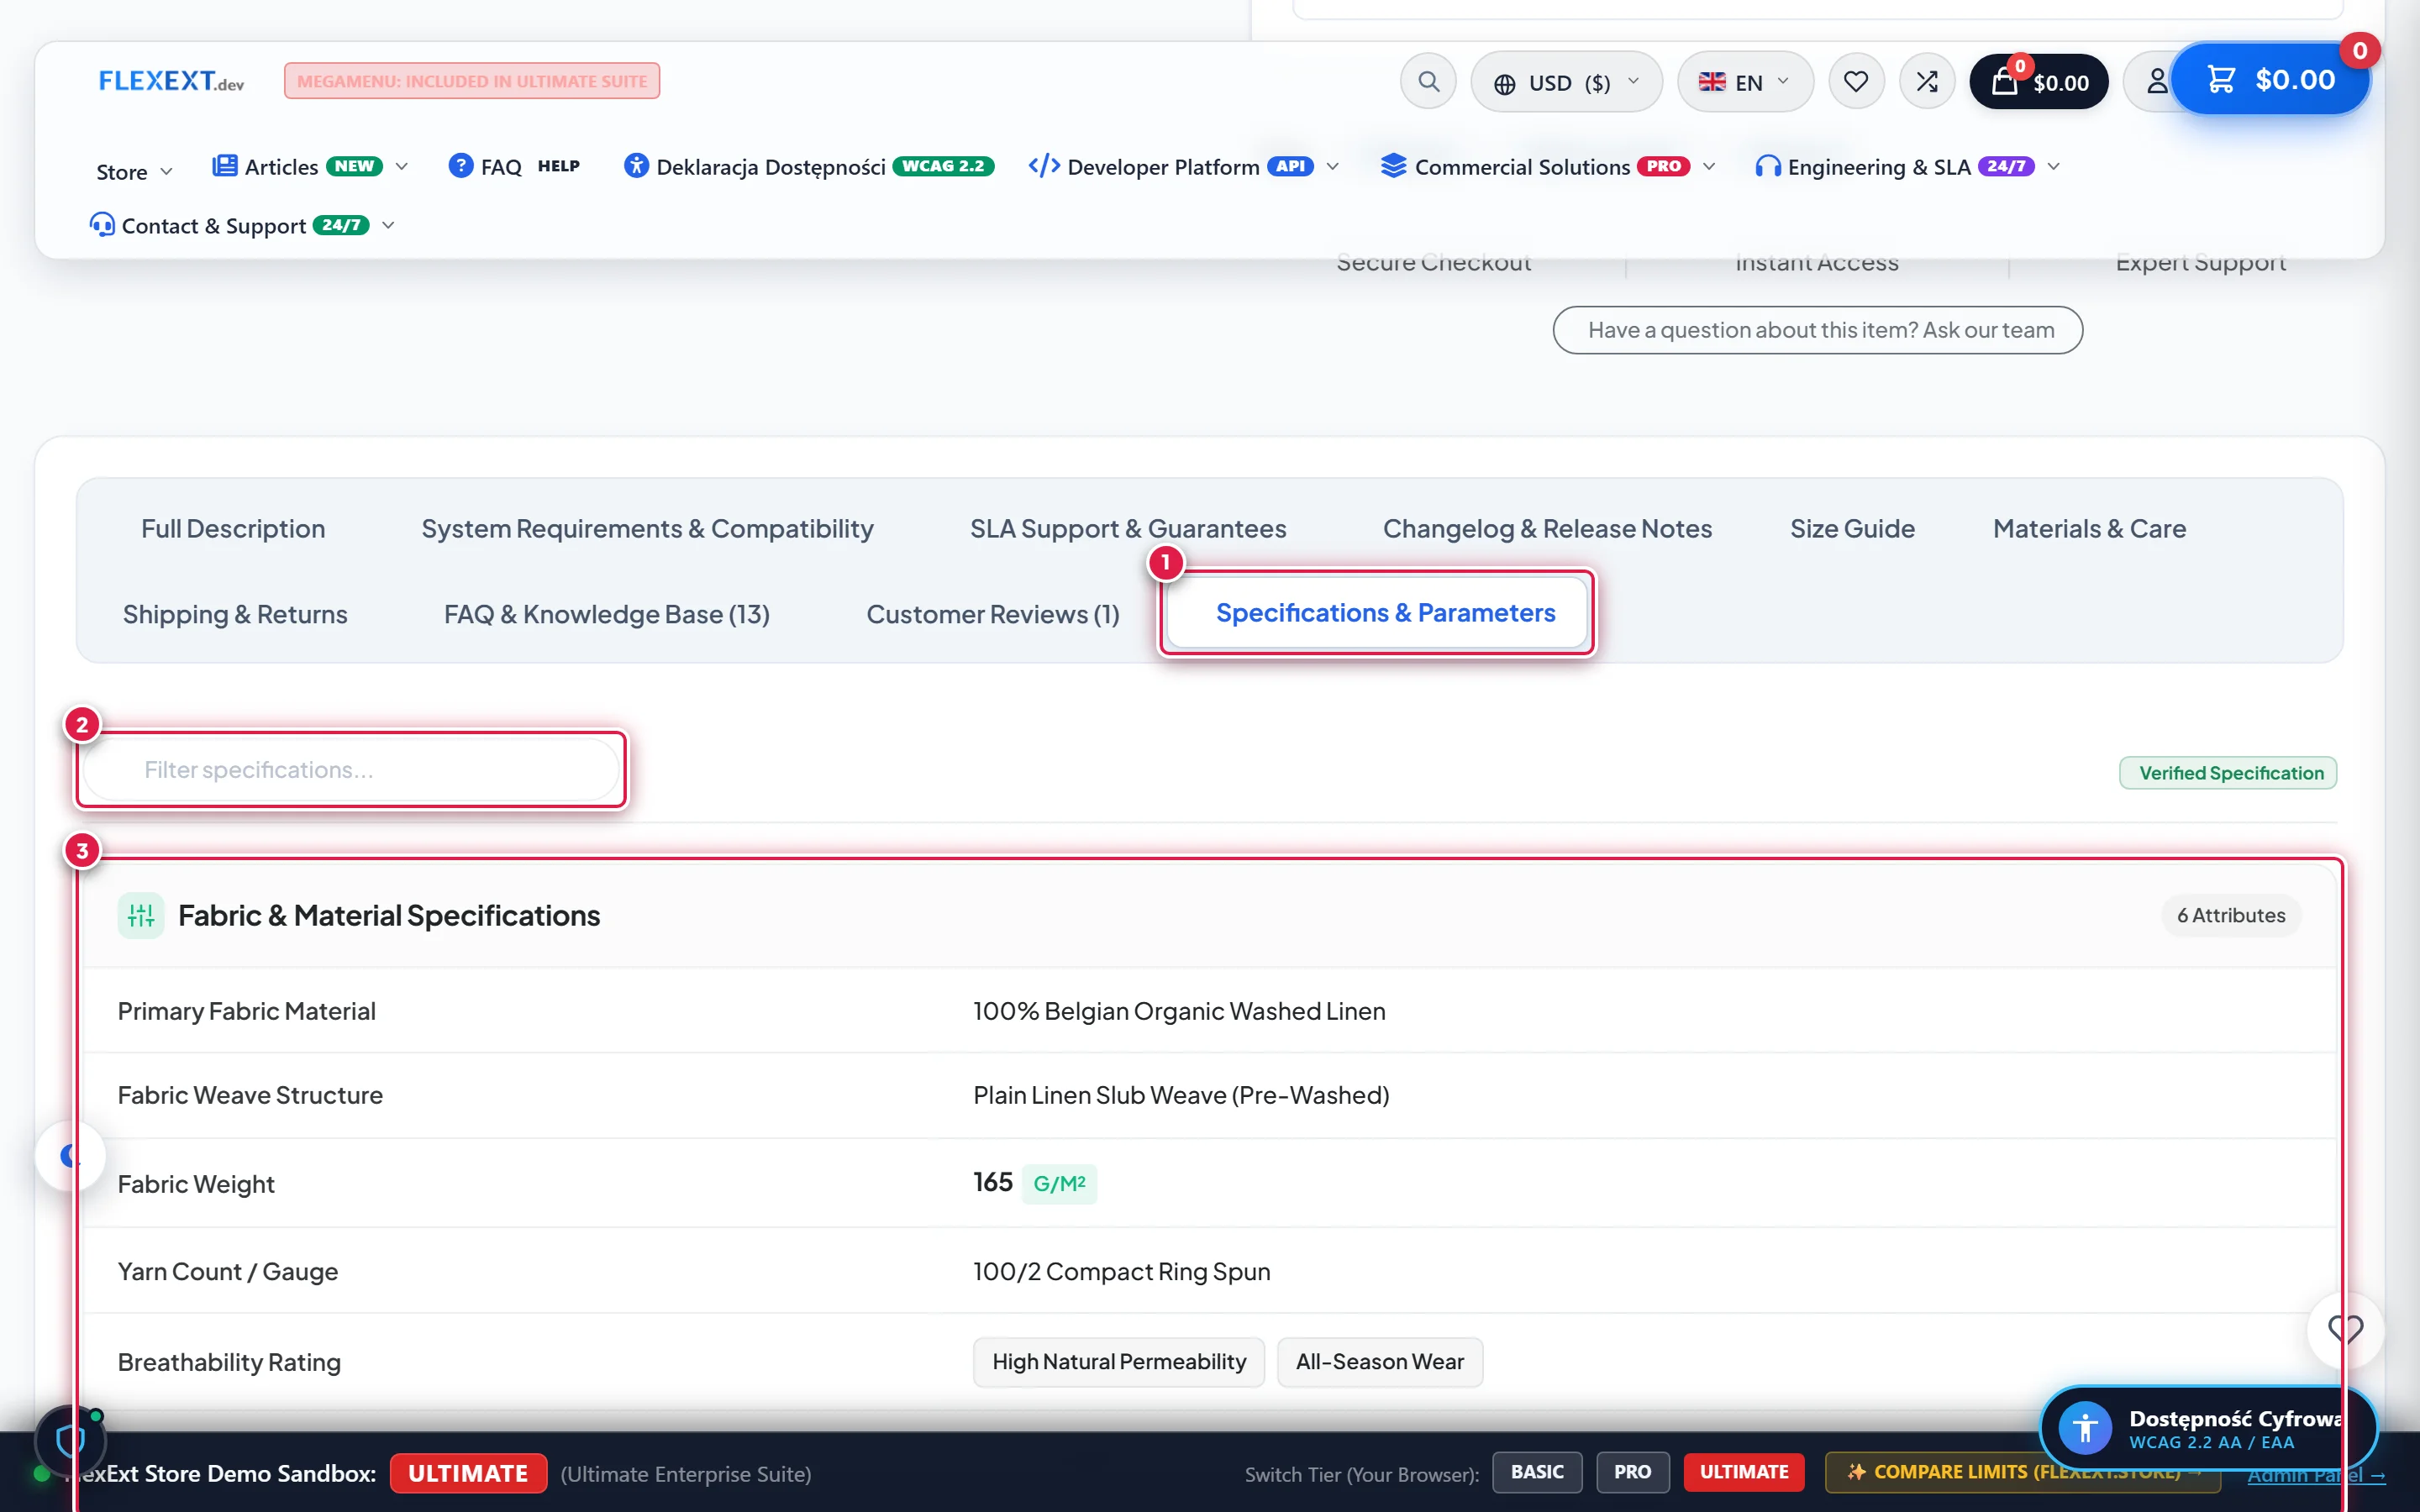Click the Verified Specification badge

[2228, 773]
